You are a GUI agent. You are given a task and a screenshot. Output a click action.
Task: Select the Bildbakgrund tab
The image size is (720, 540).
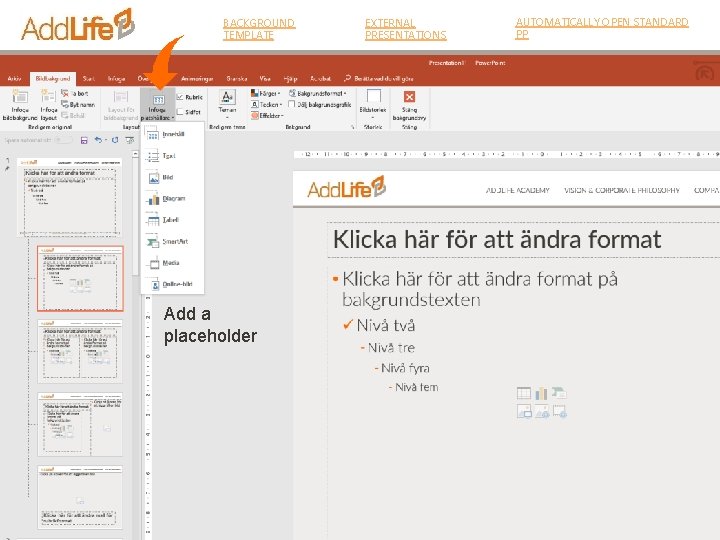[53, 79]
